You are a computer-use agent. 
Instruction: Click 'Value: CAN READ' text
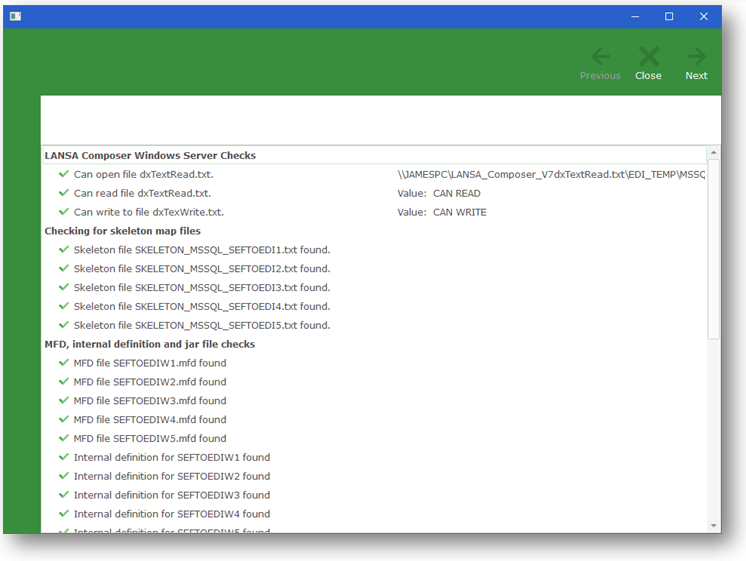[x=439, y=193]
